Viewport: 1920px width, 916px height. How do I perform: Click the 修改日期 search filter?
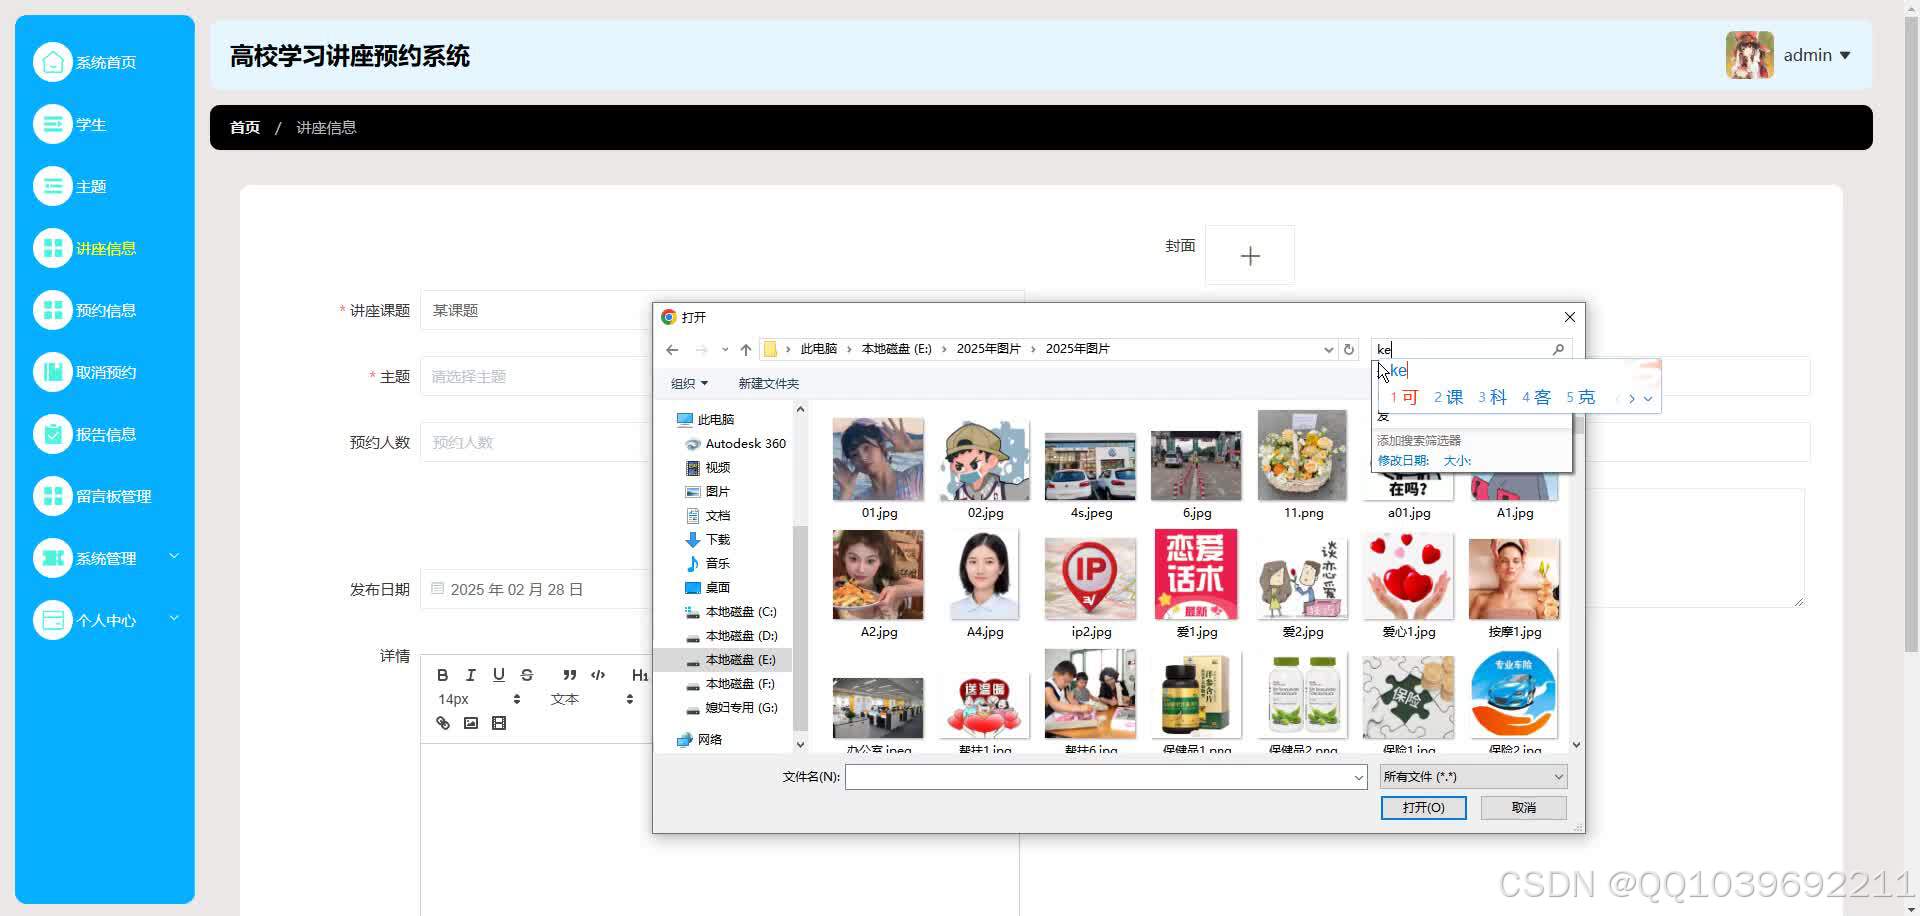[1403, 460]
